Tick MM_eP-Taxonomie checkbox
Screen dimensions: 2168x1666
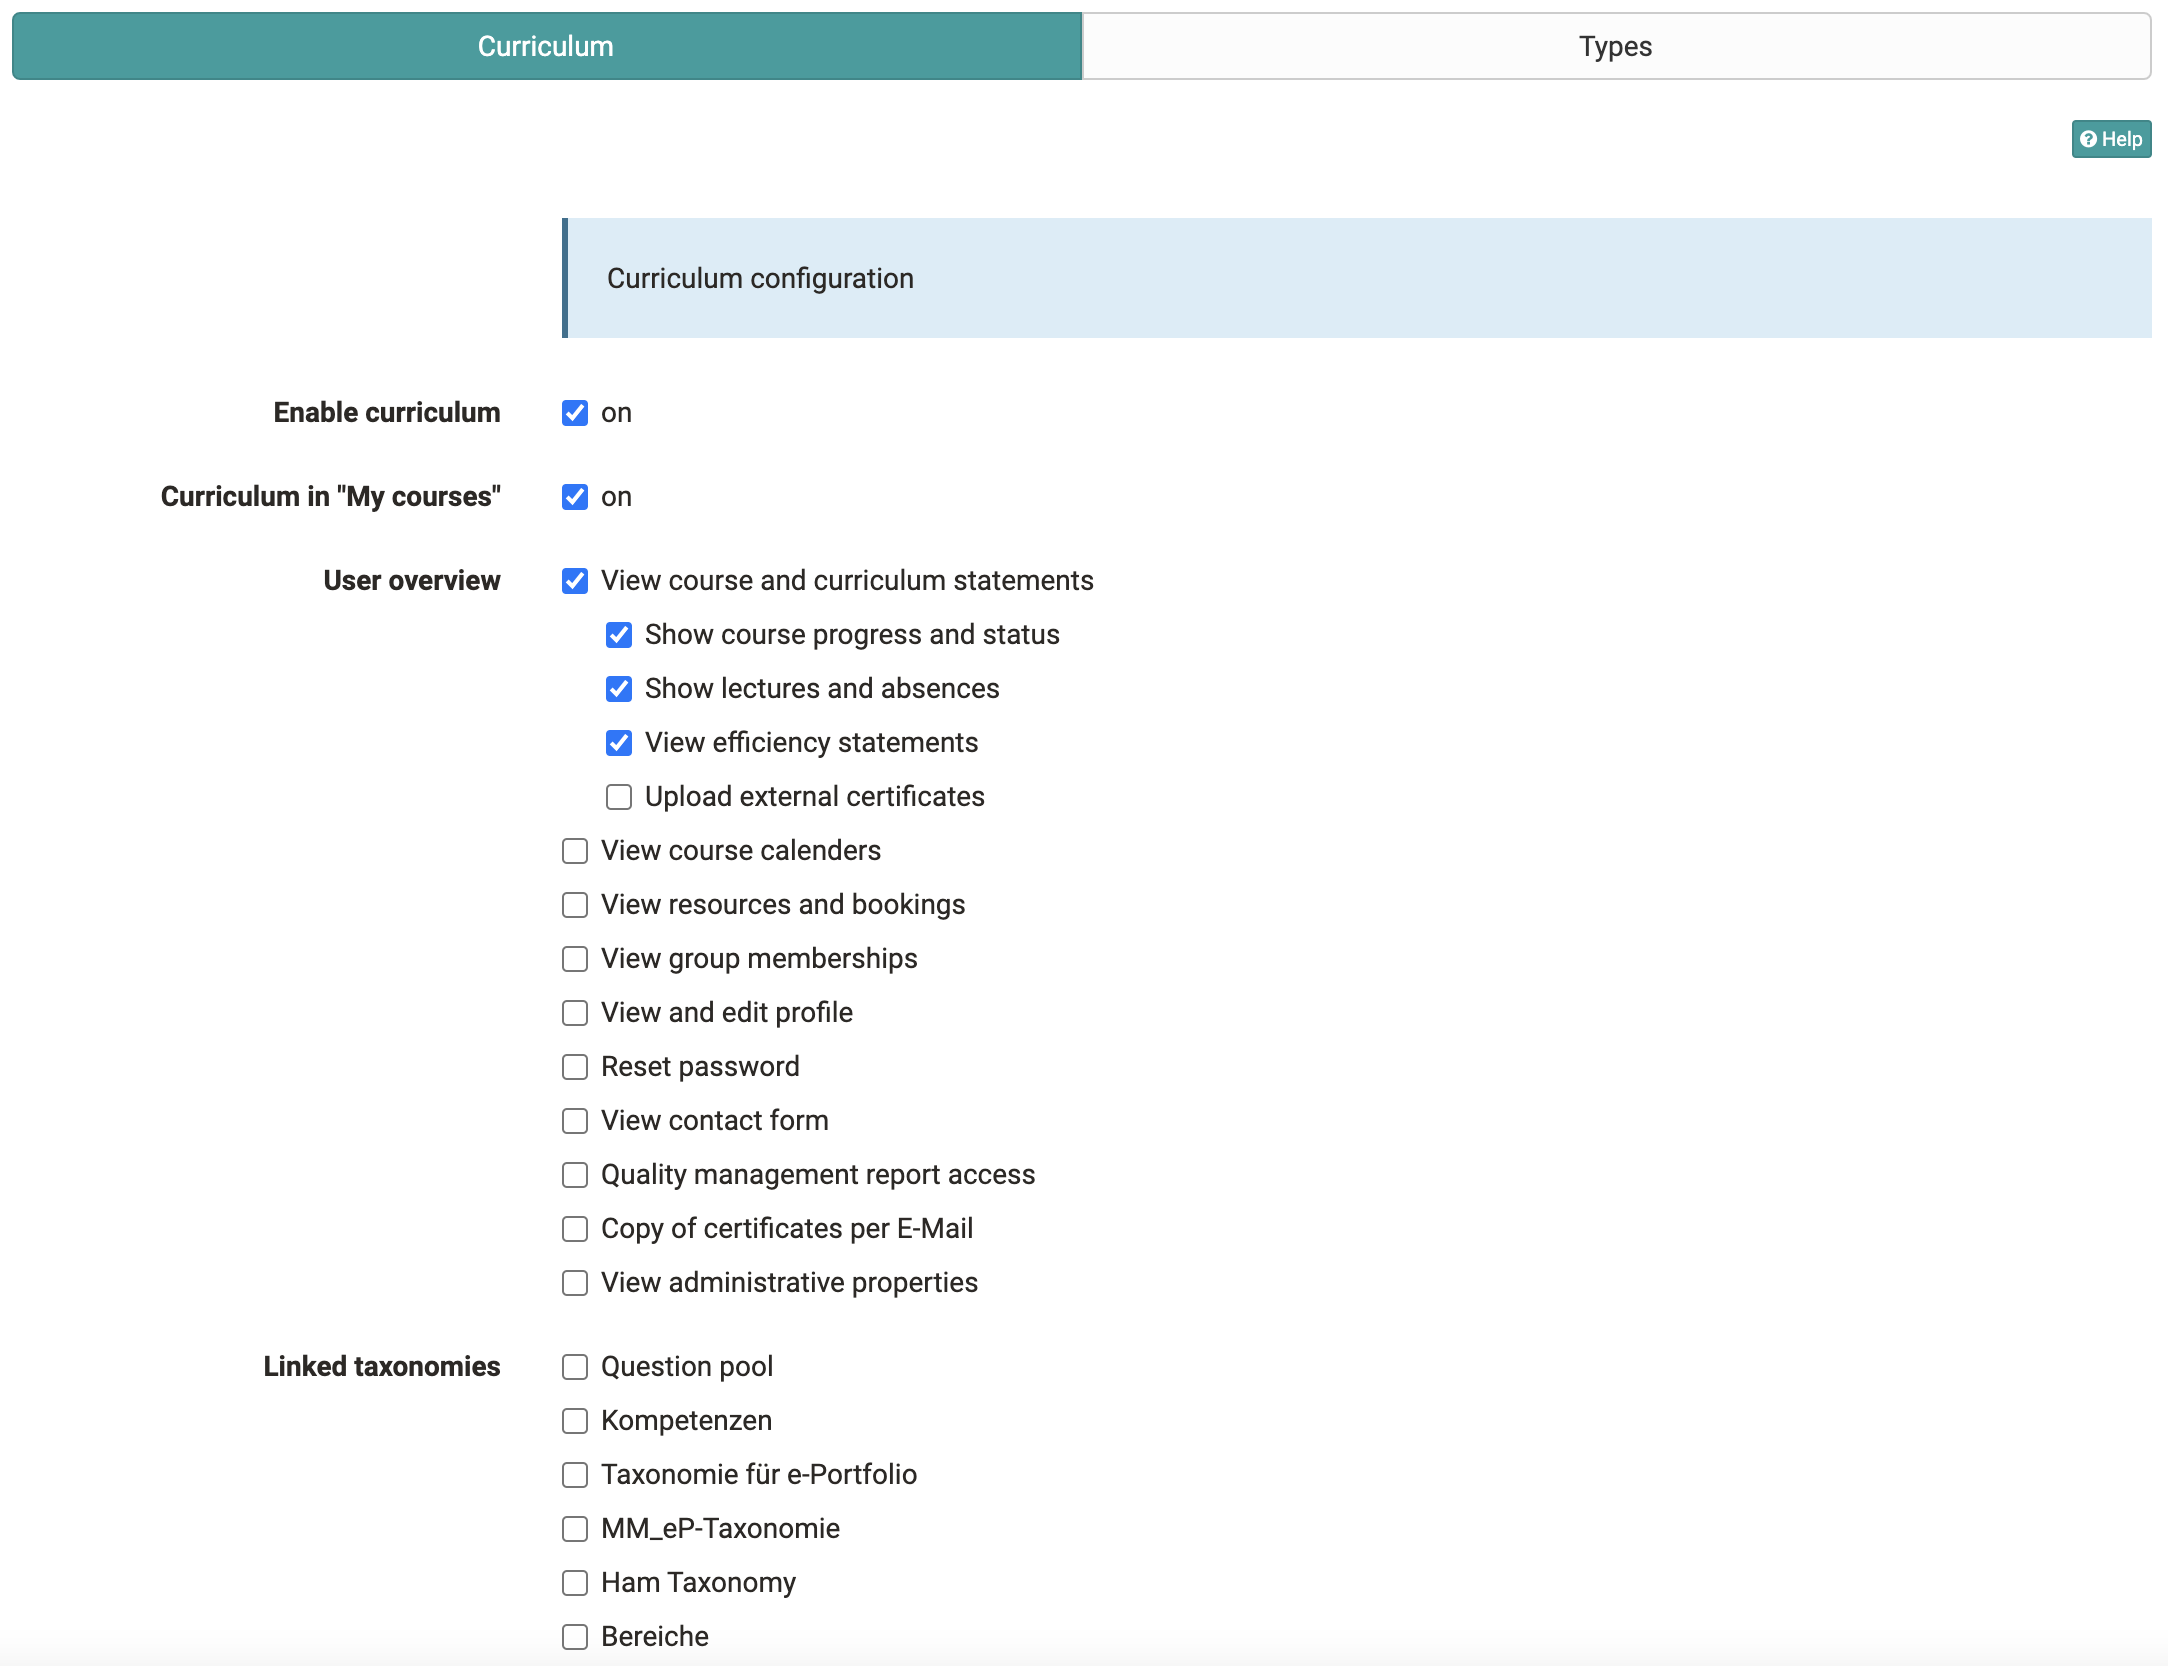575,1529
